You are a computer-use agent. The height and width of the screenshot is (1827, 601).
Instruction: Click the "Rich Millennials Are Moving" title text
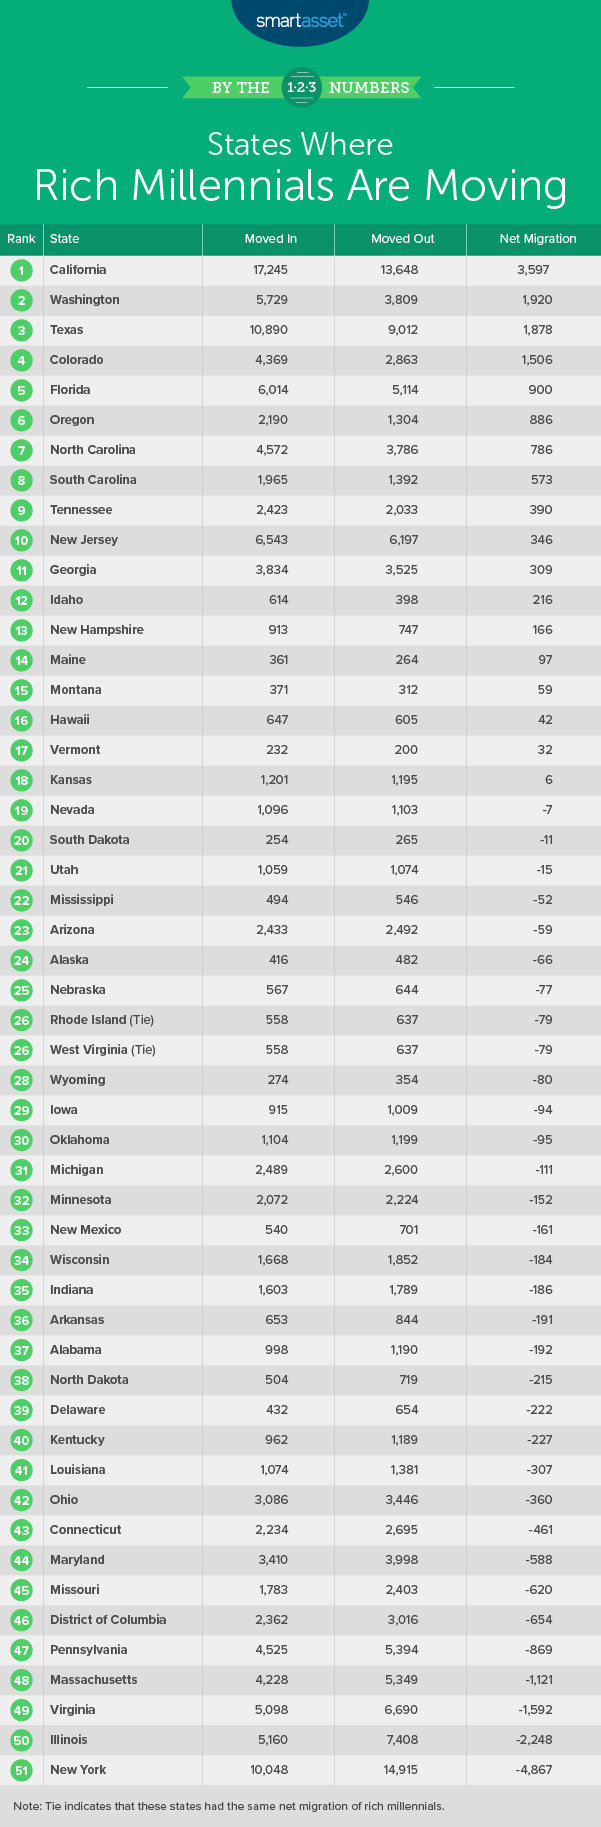point(300,186)
